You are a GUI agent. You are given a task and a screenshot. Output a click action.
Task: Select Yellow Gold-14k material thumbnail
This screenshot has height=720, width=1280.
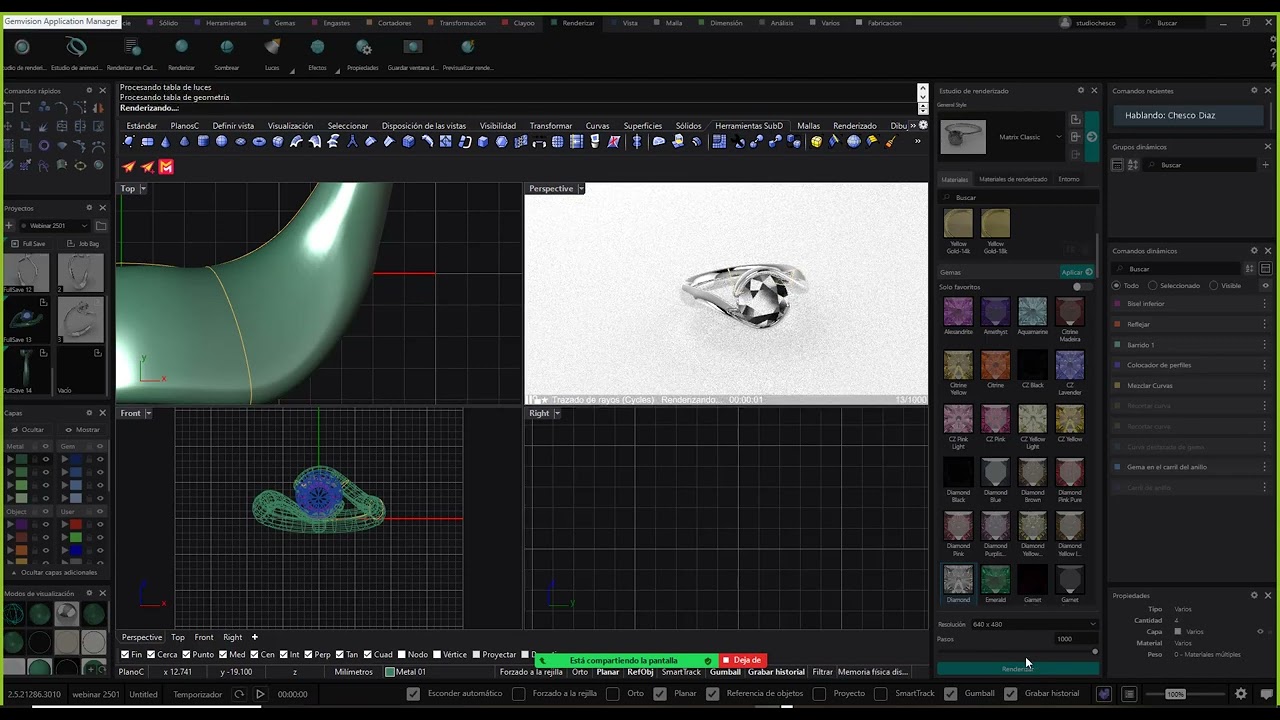tap(958, 223)
